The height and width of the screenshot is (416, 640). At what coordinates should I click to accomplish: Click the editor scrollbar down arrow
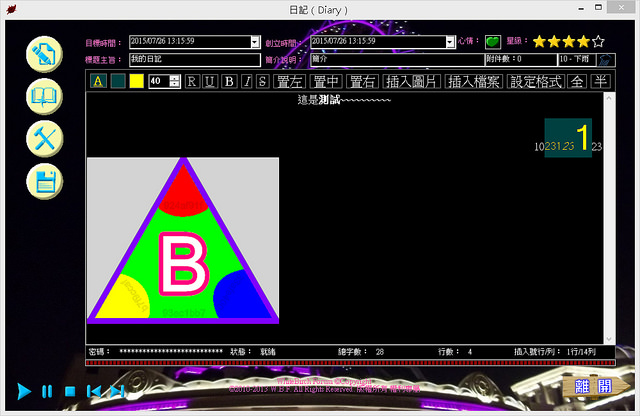pyautogui.click(x=609, y=339)
